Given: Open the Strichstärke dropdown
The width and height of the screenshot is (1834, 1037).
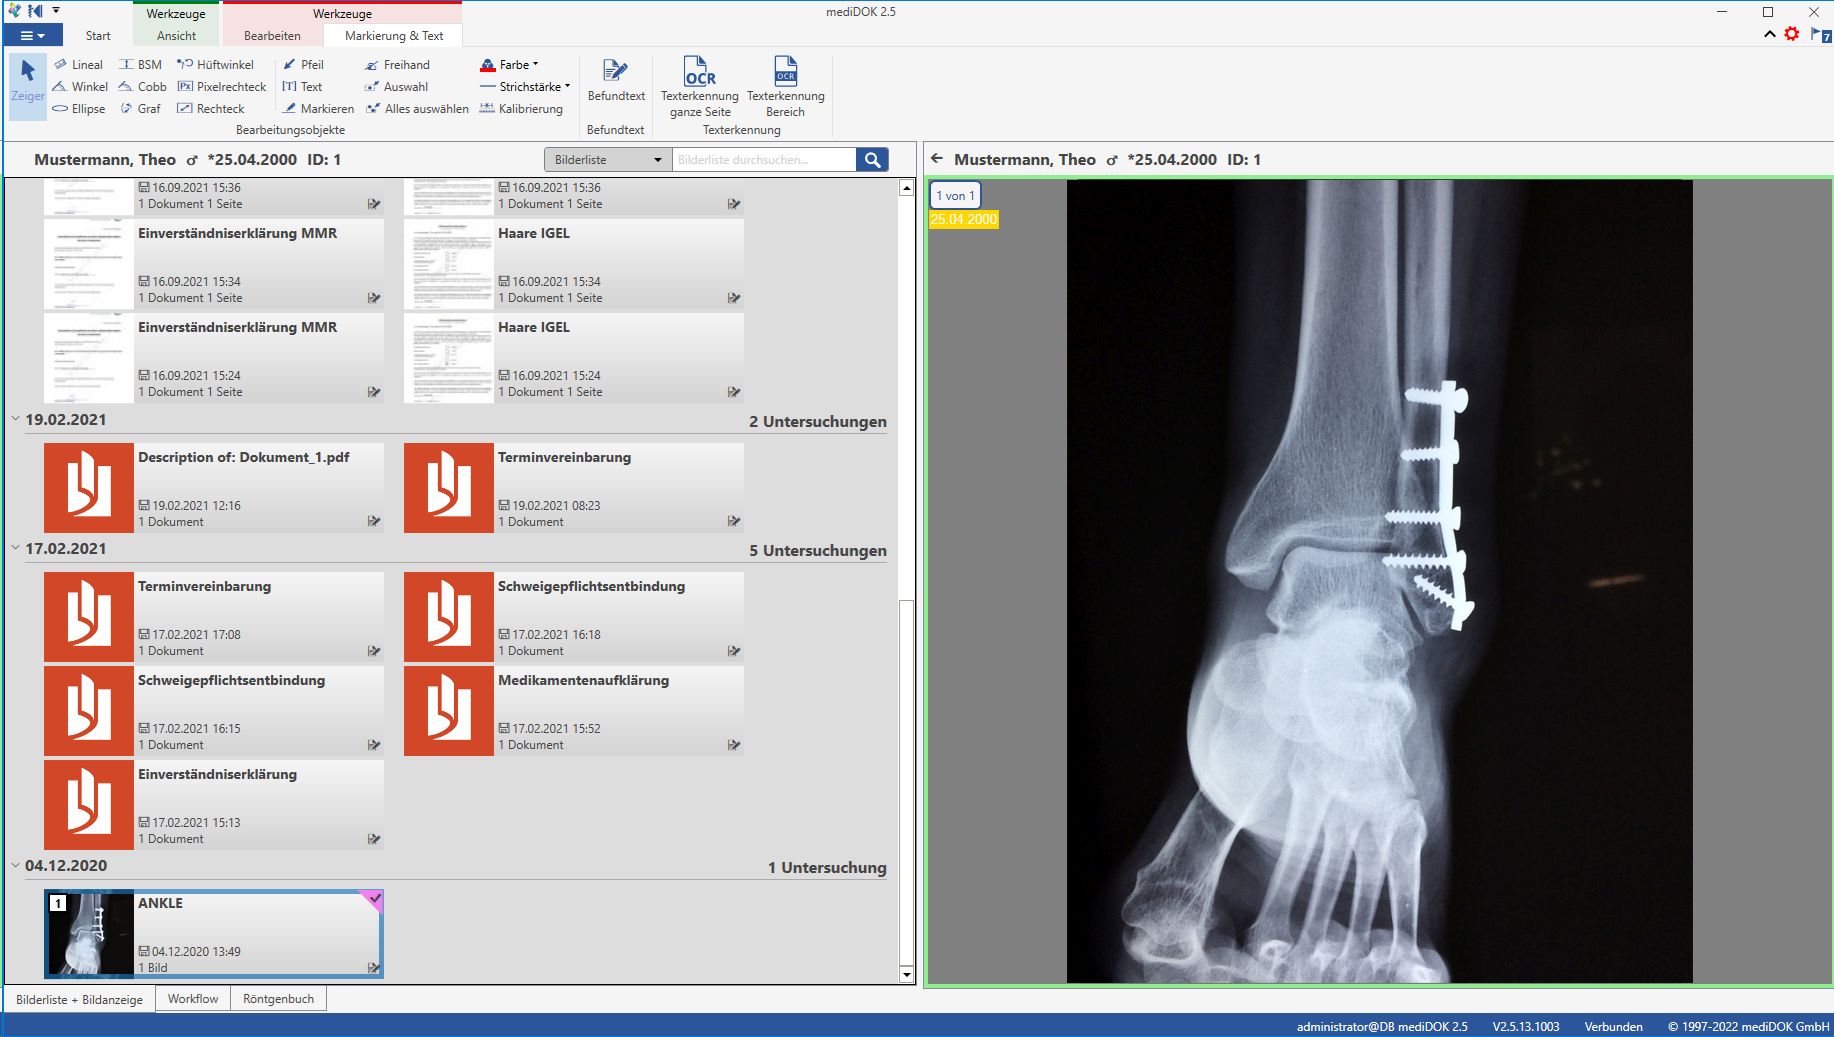Looking at the screenshot, I should (x=525, y=87).
